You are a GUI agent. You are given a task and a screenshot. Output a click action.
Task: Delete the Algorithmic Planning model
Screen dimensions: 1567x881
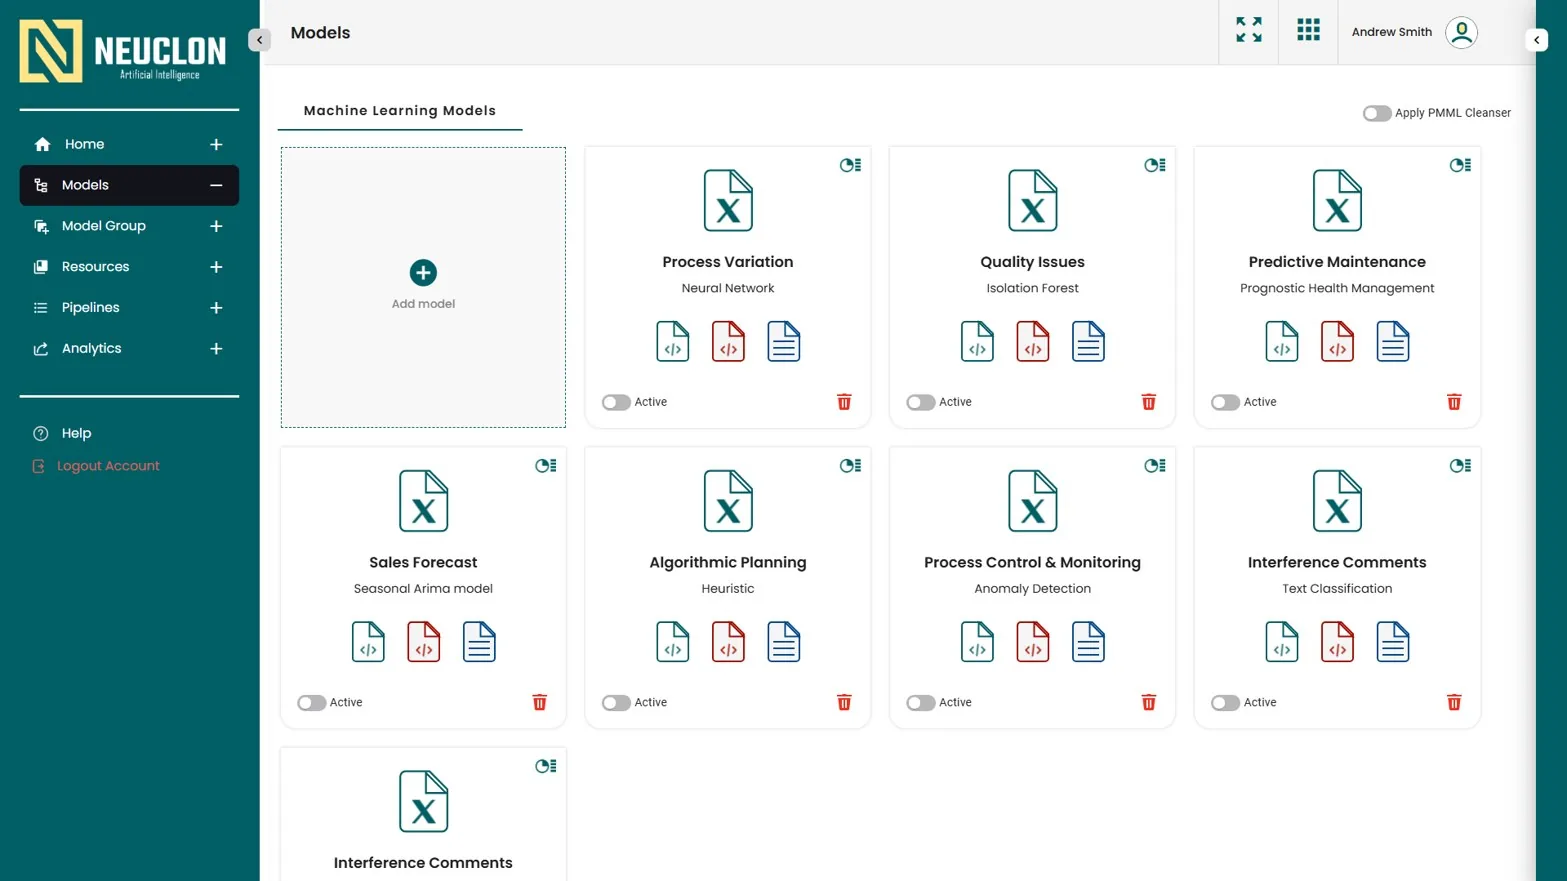[844, 702]
